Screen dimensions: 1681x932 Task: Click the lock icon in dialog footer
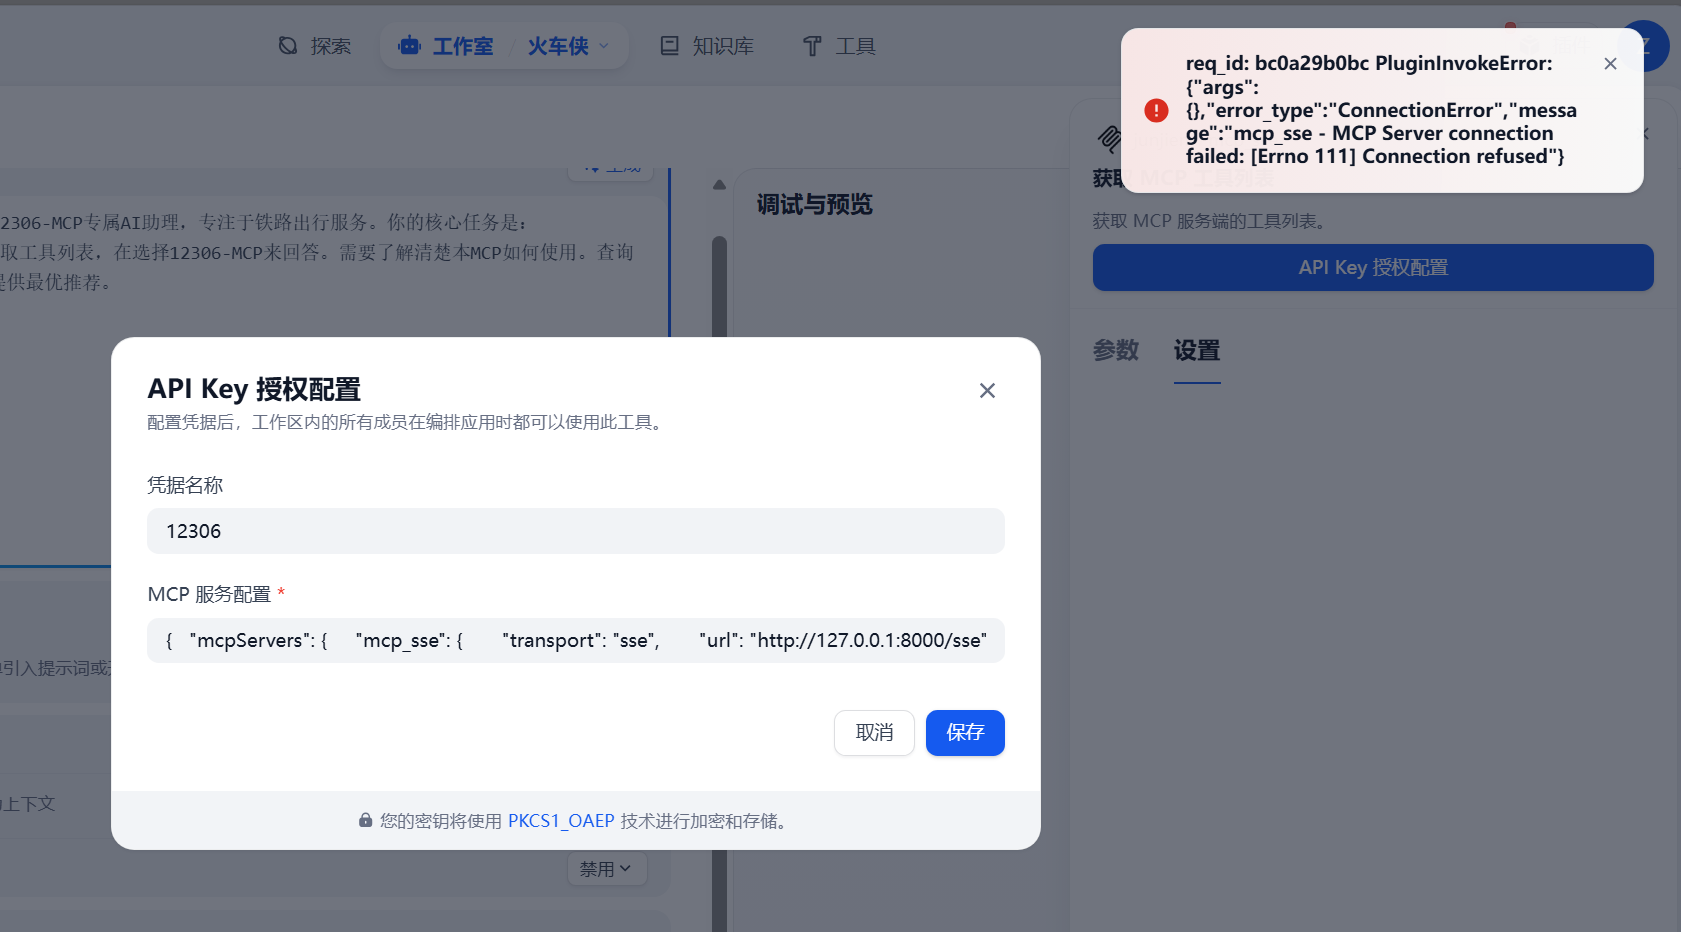pyautogui.click(x=366, y=821)
